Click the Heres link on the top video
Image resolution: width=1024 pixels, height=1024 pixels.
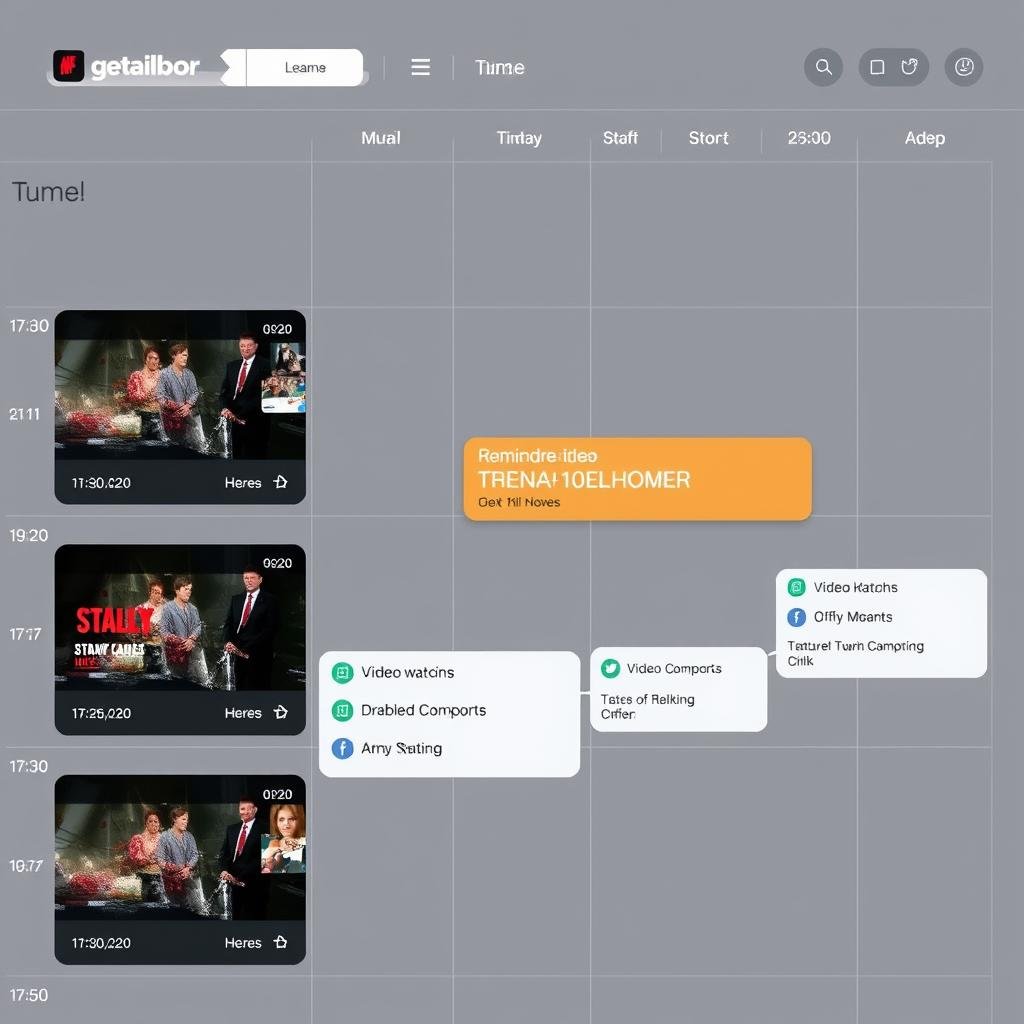point(243,483)
